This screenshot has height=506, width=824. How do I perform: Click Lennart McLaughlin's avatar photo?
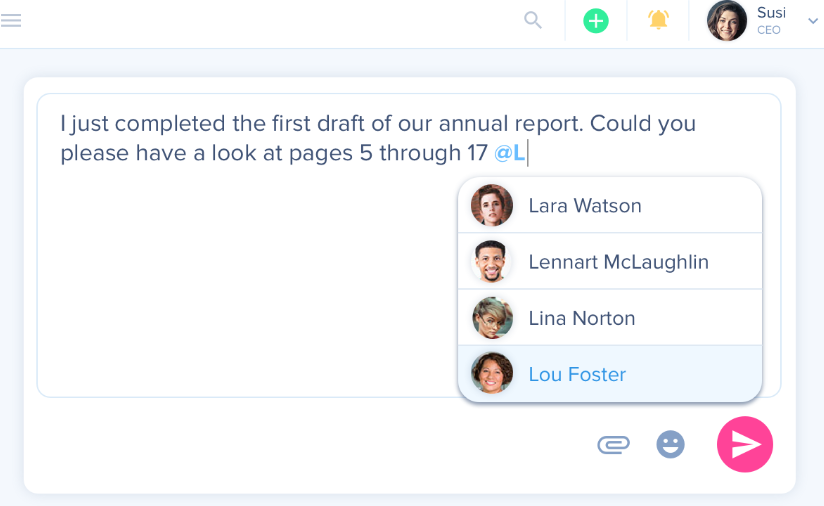492,262
